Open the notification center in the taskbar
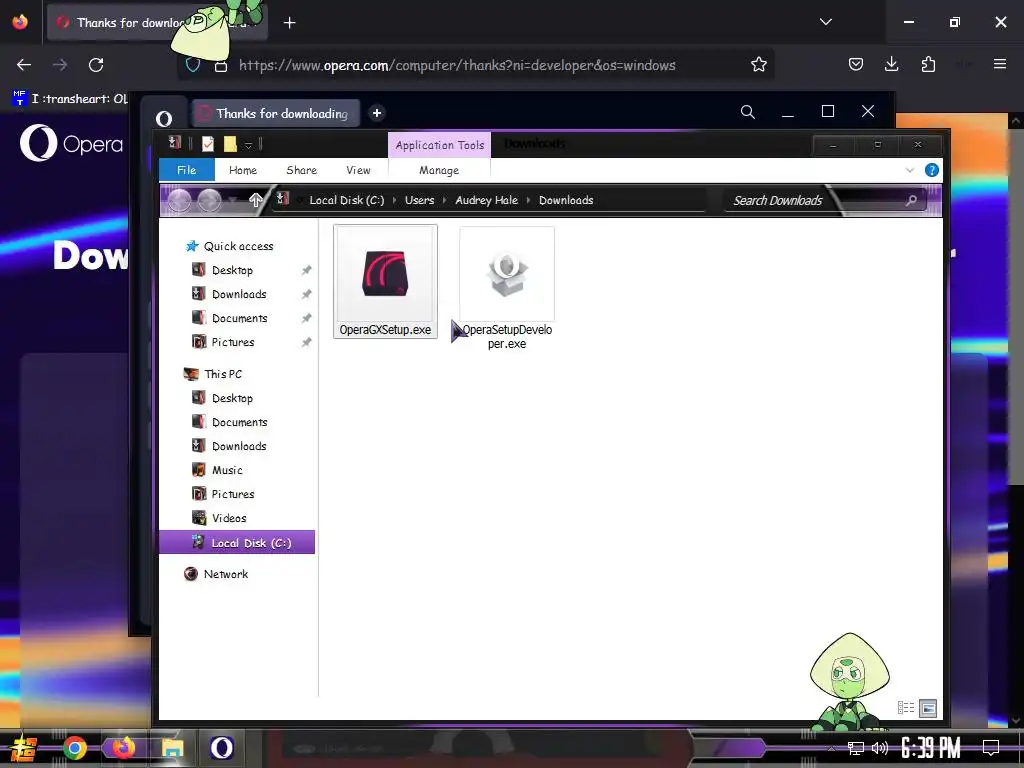1024x768 pixels. [991, 748]
